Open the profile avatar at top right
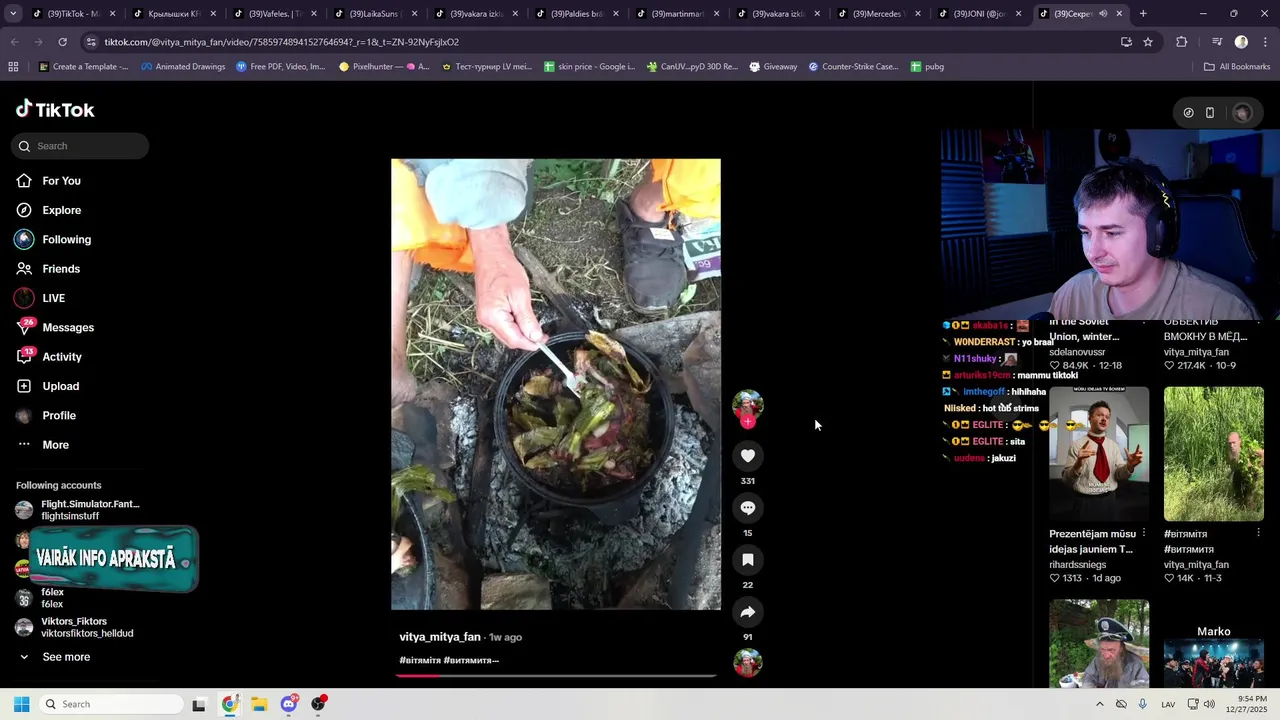This screenshot has height=720, width=1280. click(x=1242, y=113)
